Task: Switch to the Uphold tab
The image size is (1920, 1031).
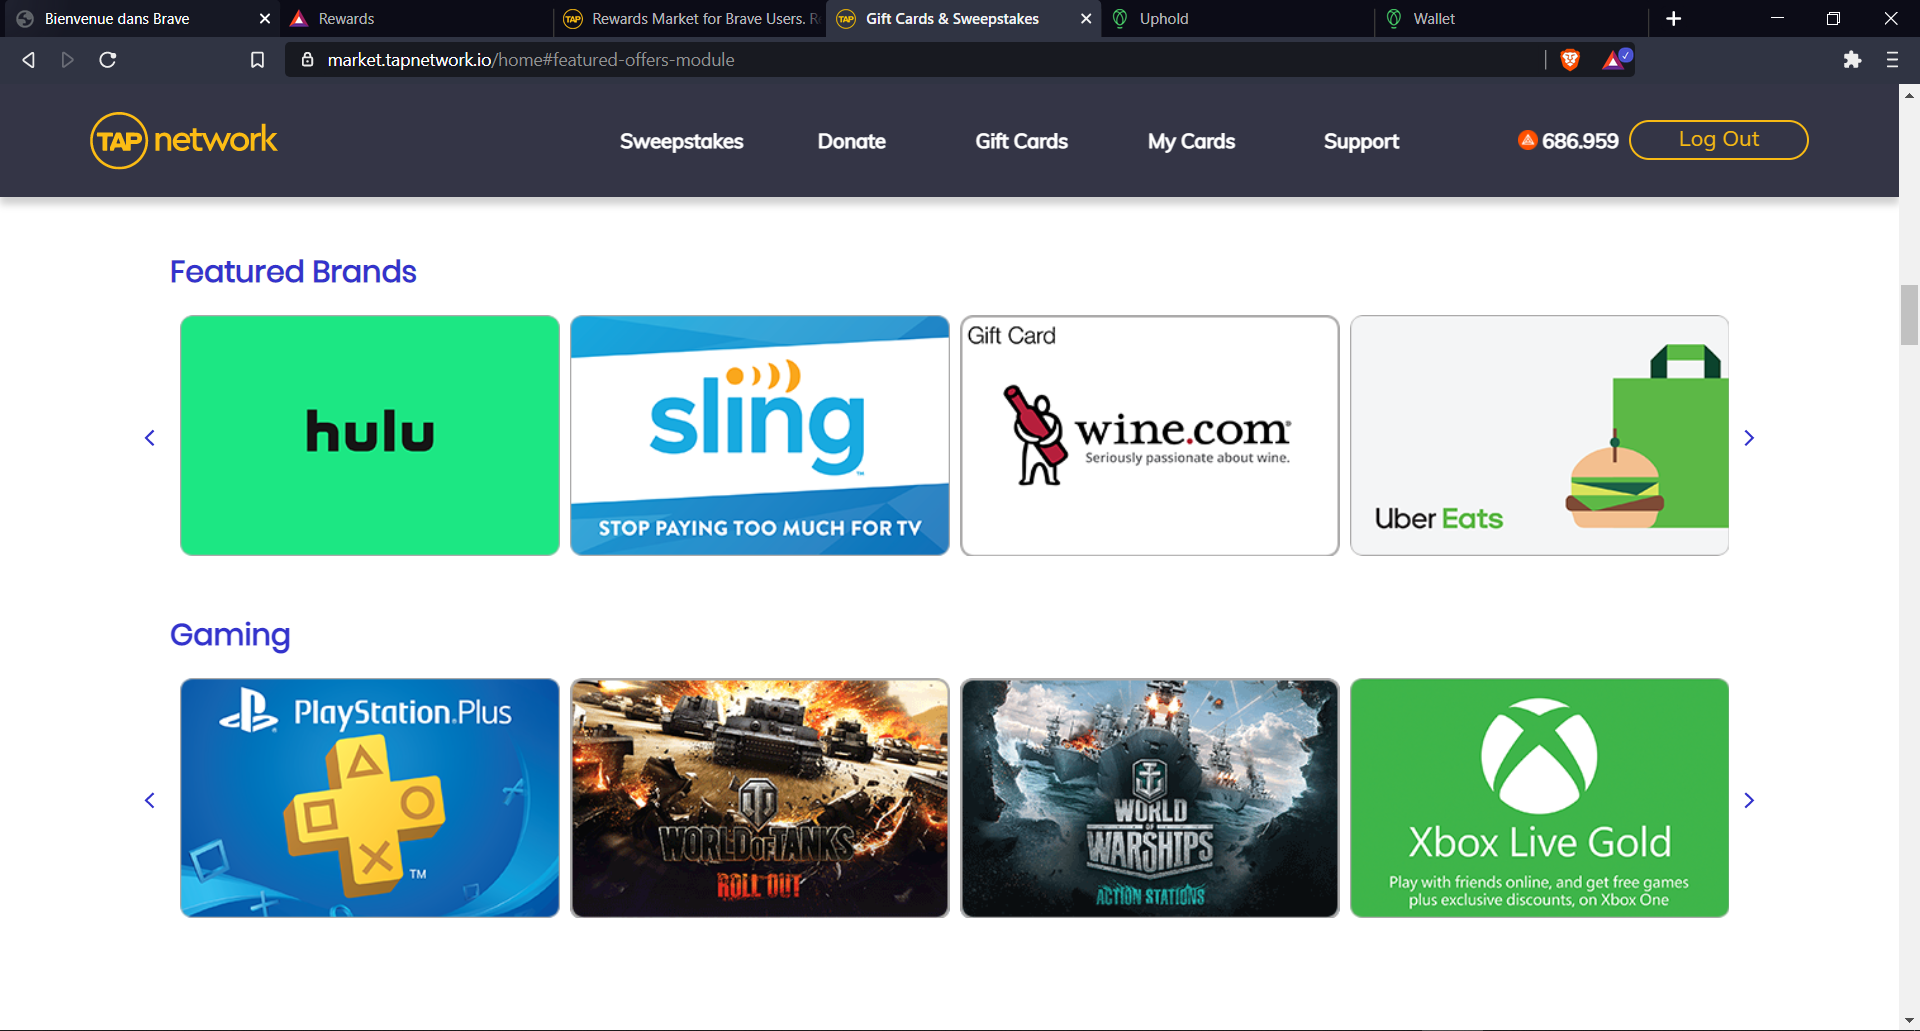Action: (x=1237, y=18)
